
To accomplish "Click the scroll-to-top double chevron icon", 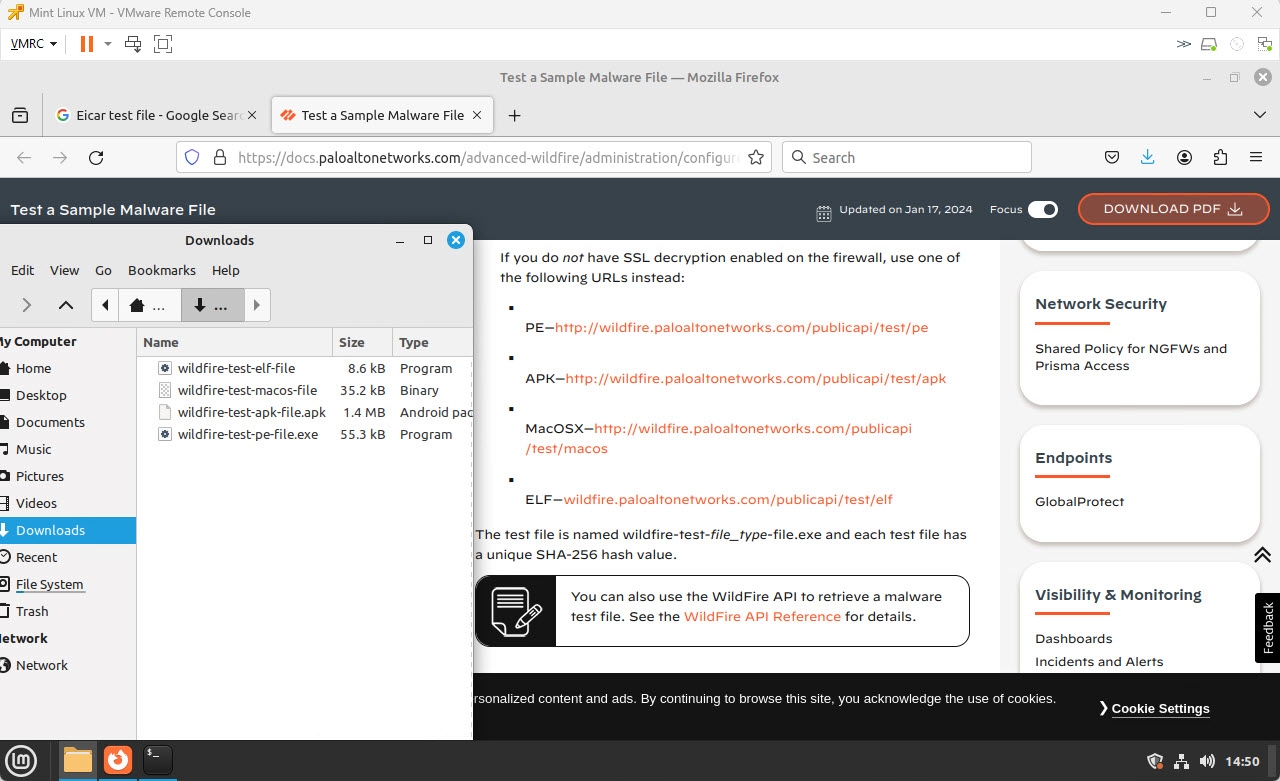I will pos(1262,554).
